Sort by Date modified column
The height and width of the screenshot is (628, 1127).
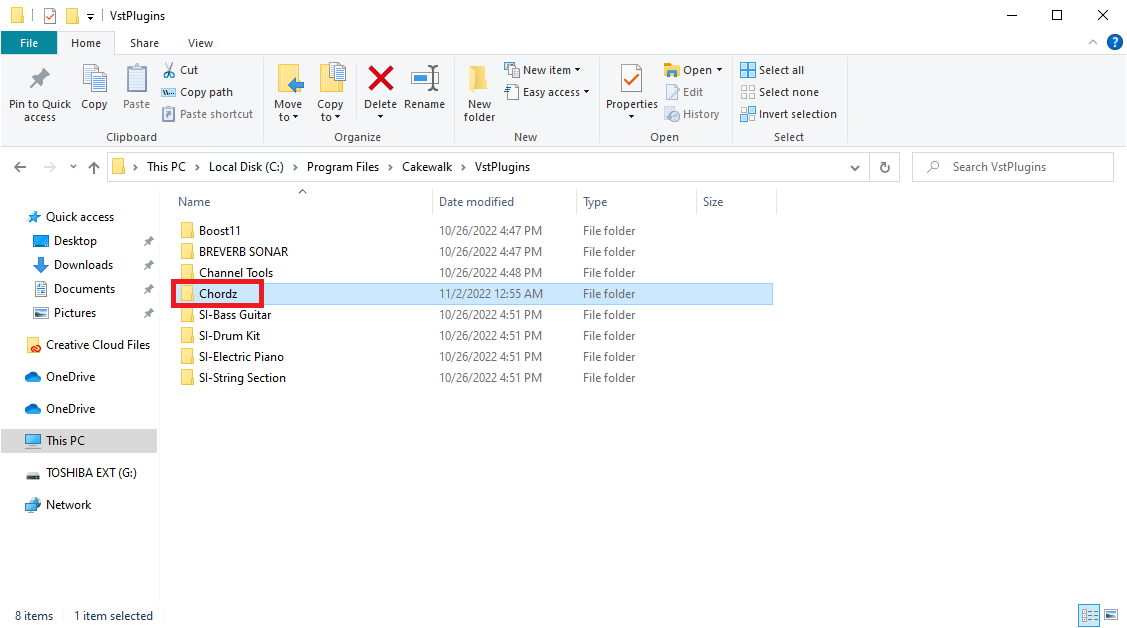coord(476,202)
